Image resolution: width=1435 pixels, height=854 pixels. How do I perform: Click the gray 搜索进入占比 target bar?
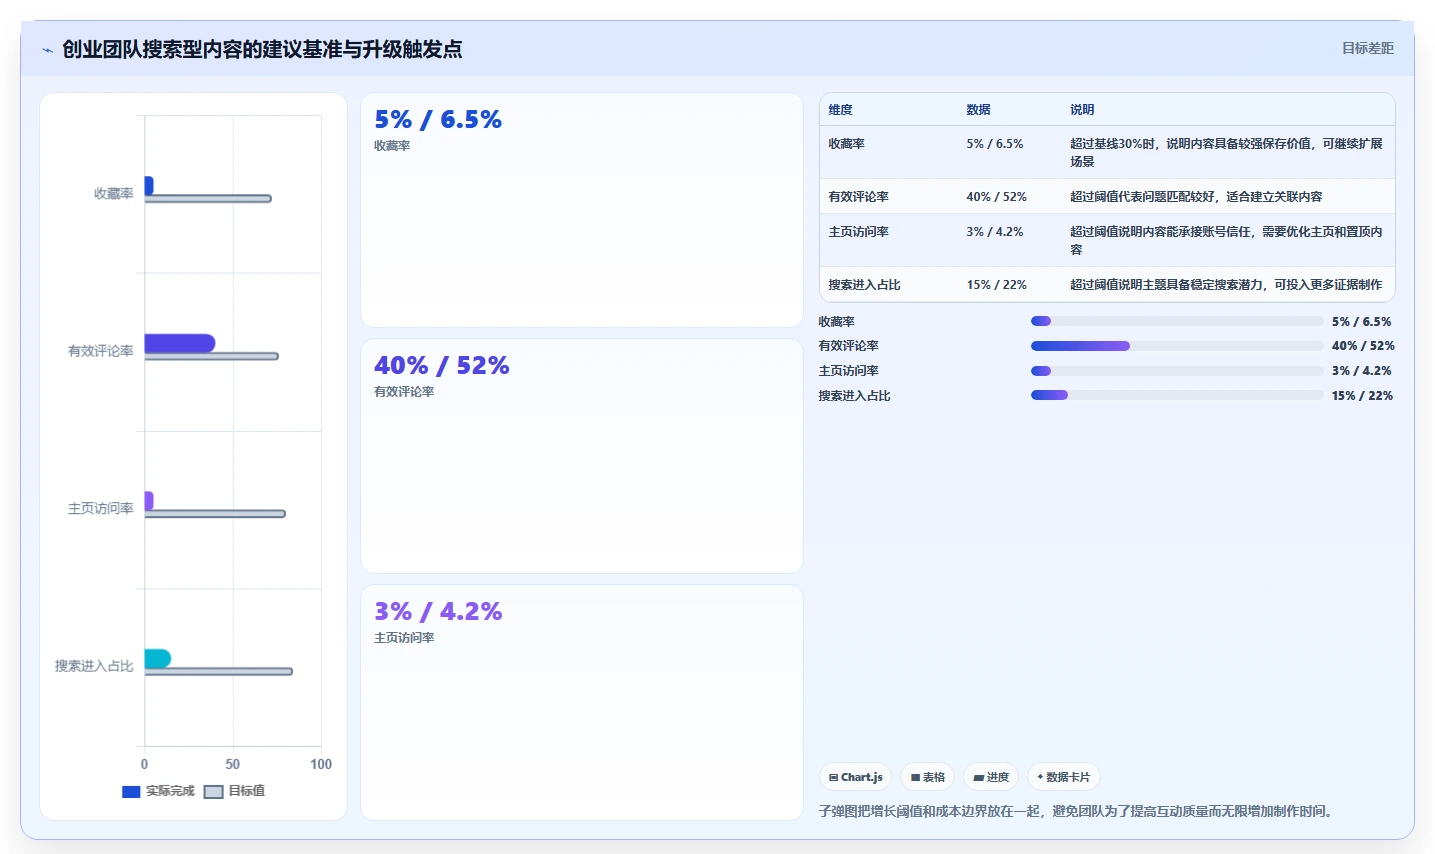tap(218, 671)
